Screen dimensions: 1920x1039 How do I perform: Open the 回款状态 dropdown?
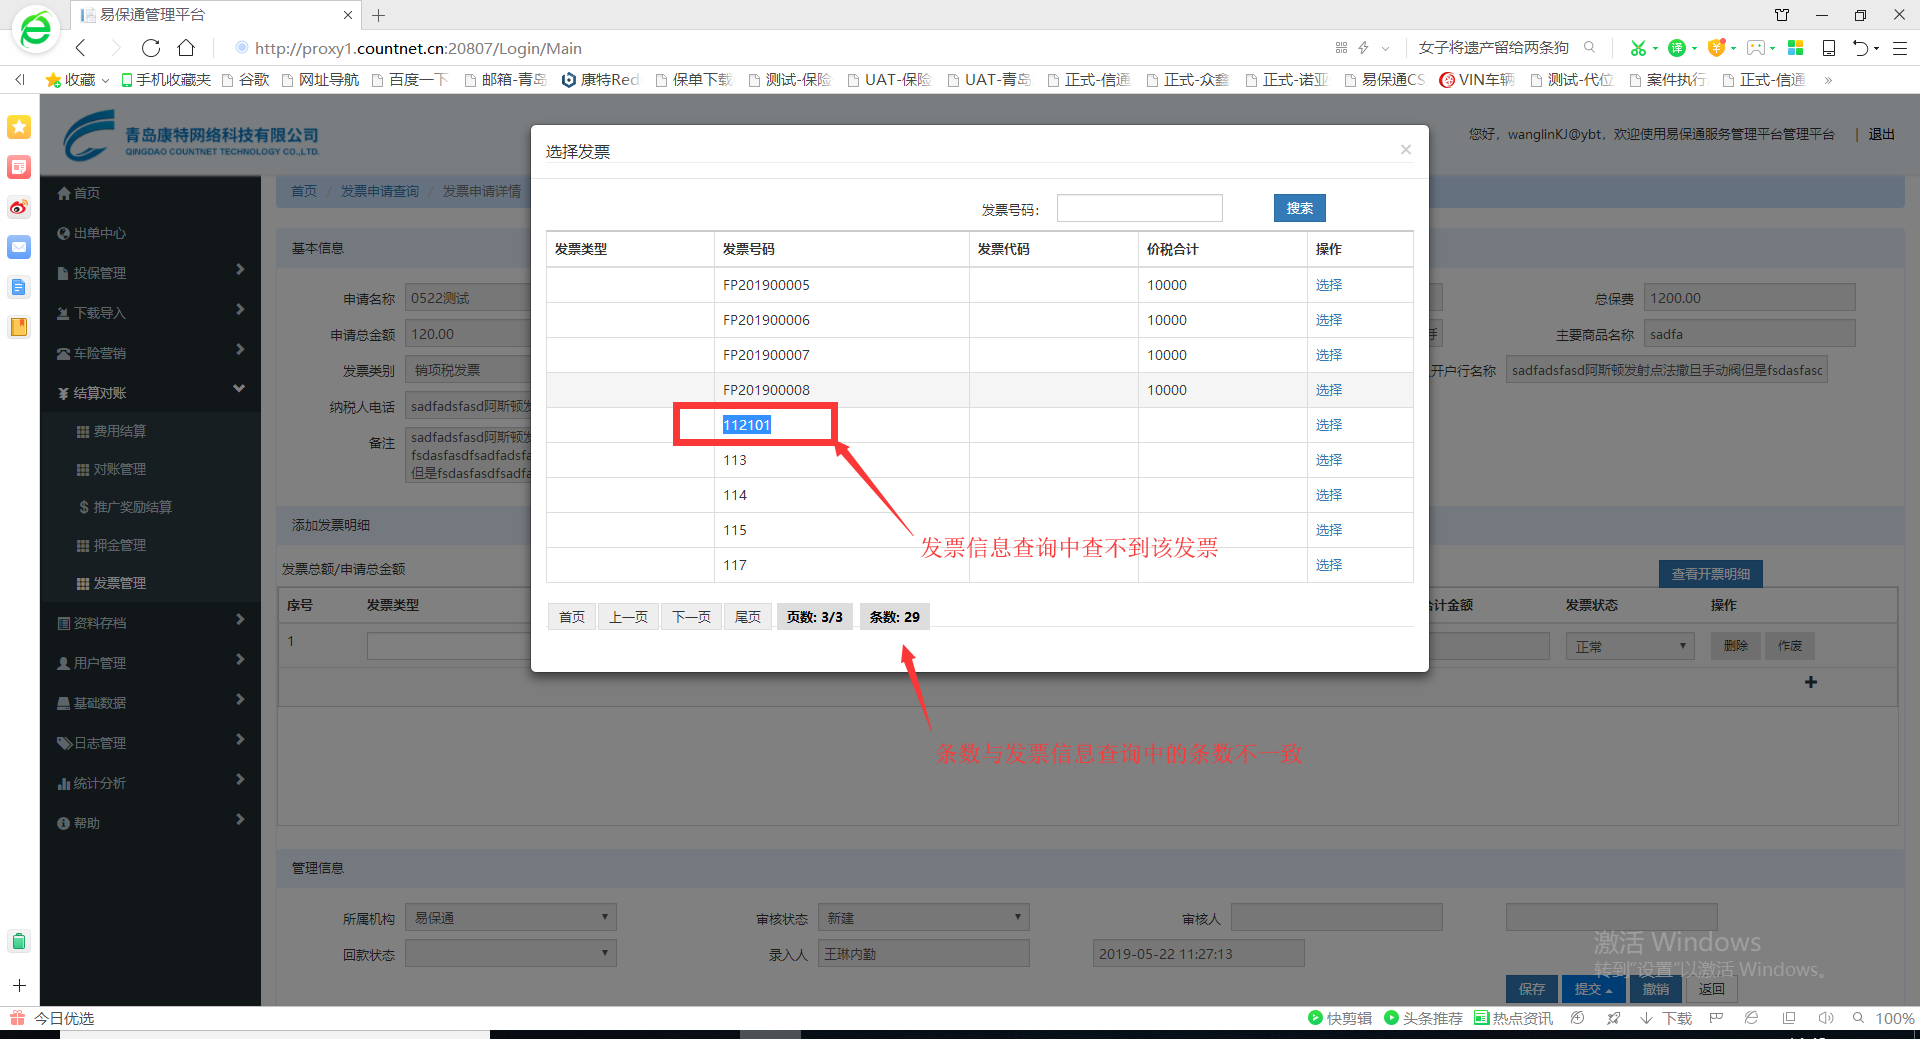click(511, 953)
